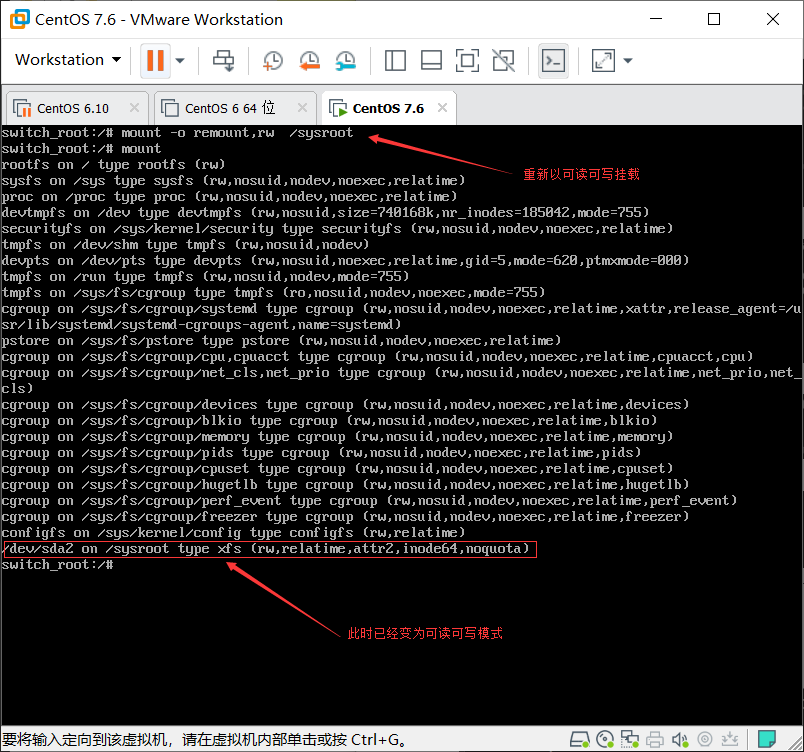Click the cgroup hugetlb mount line
This screenshot has width=804, height=752.
345,485
